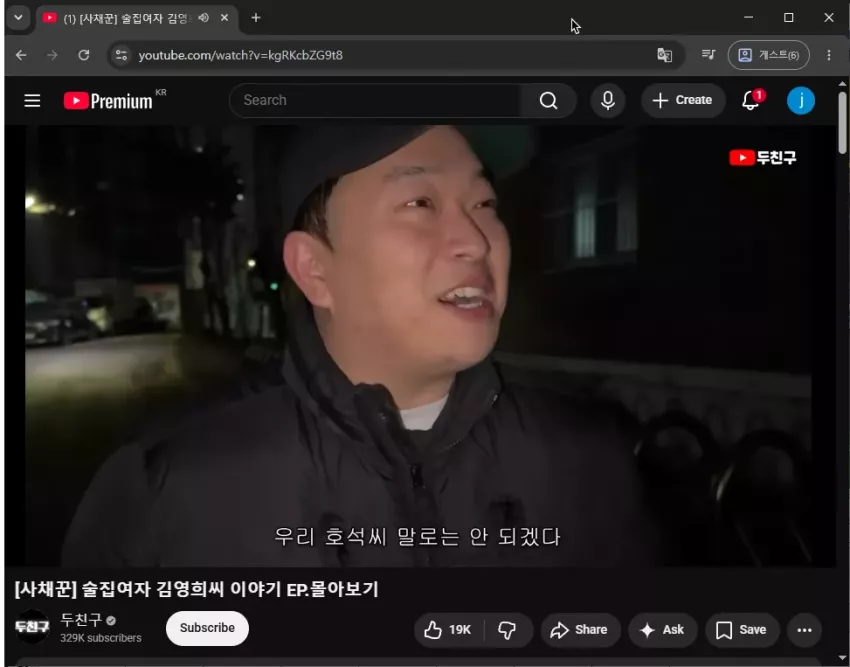
Task: Like the video with thumbs up
Action: (449, 630)
